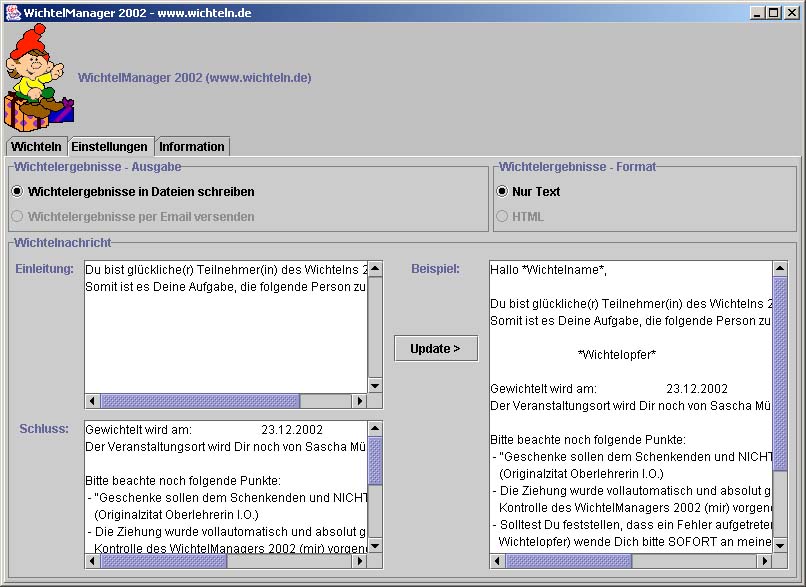Viewport: 806px width, 587px height.
Task: Click the WichtelManager 2002 (www.wichteln.de) heading
Action: (x=195, y=78)
